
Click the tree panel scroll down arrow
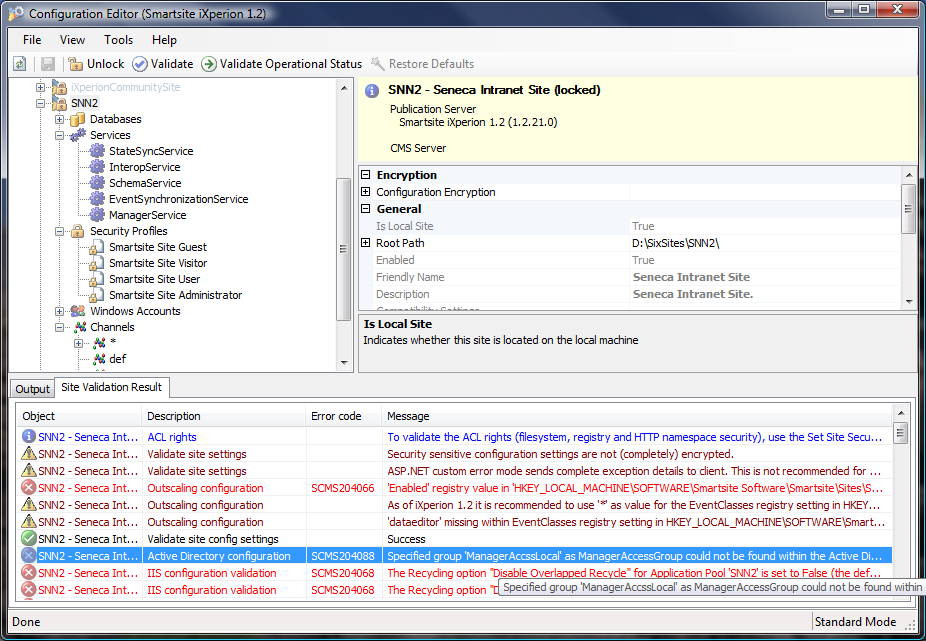(x=344, y=362)
